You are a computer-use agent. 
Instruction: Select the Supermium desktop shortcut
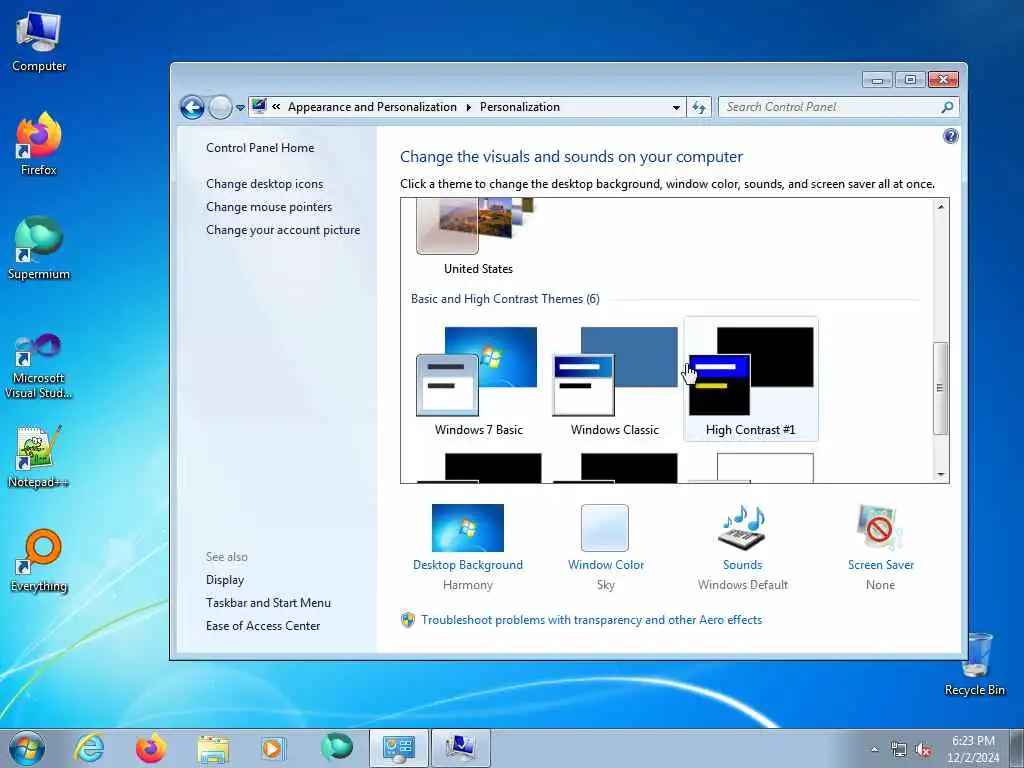pos(39,248)
